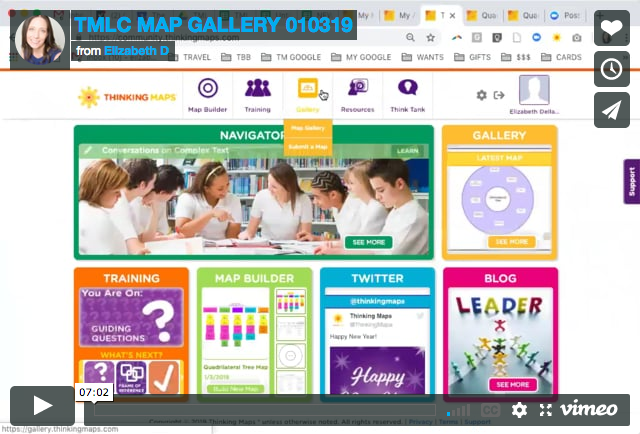This screenshot has width=640, height=434.
Task: Switch to first Qua browser tab
Action: point(482,16)
